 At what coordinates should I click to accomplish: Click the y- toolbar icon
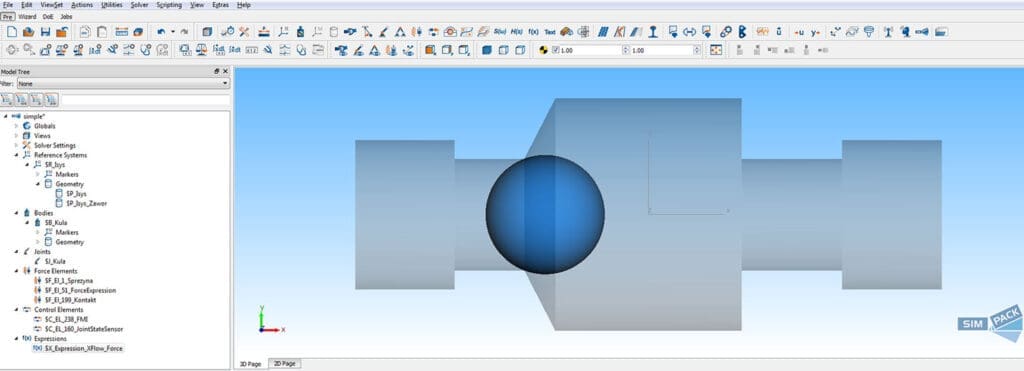click(816, 31)
